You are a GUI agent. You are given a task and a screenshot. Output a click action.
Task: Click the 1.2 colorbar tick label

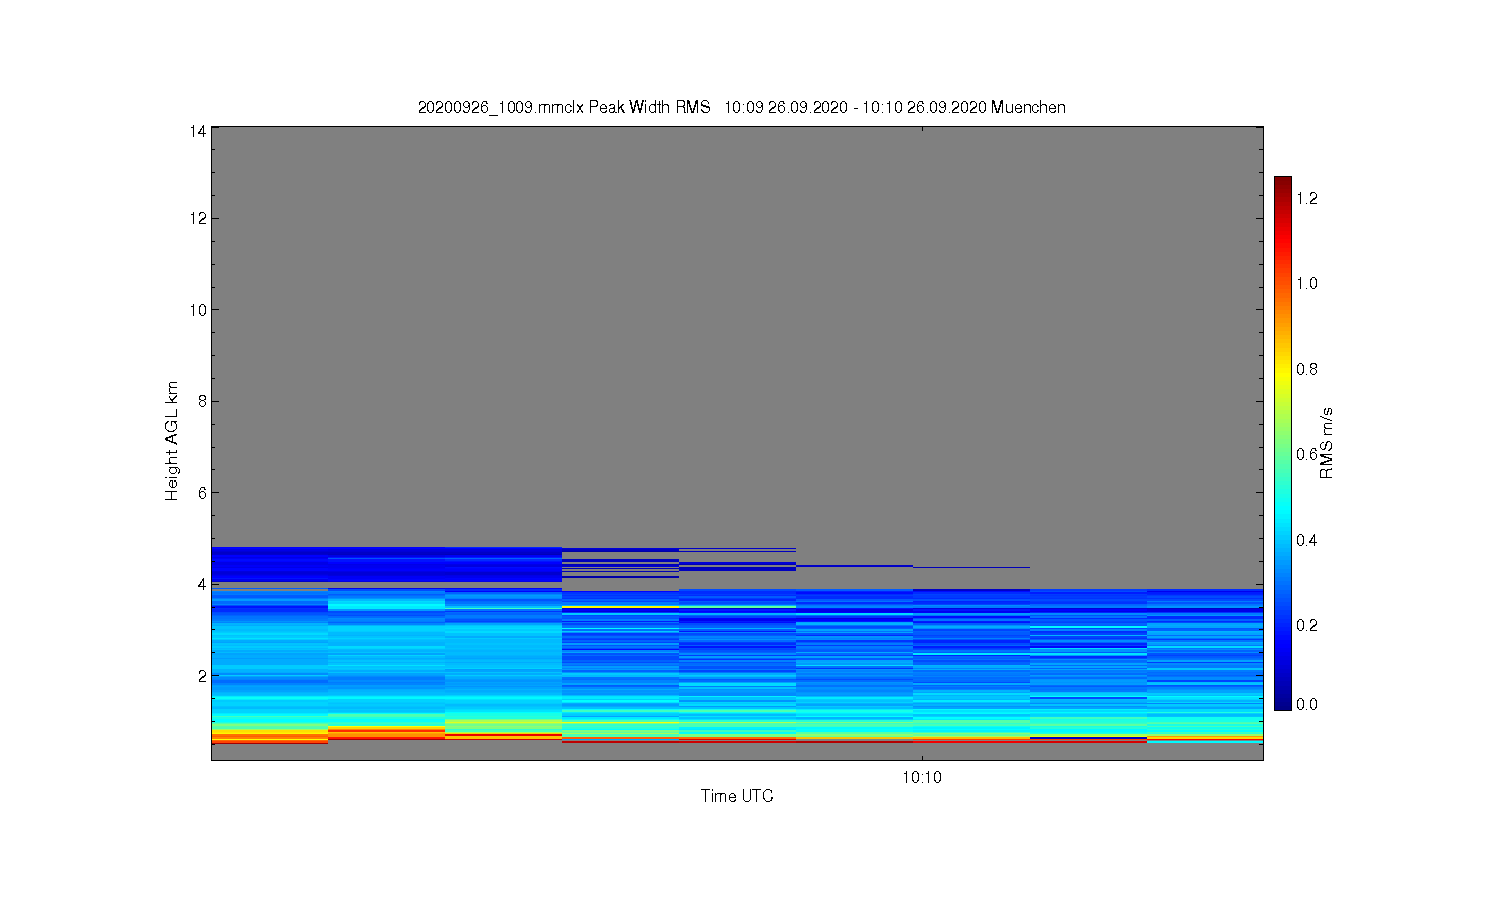[x=1307, y=198]
